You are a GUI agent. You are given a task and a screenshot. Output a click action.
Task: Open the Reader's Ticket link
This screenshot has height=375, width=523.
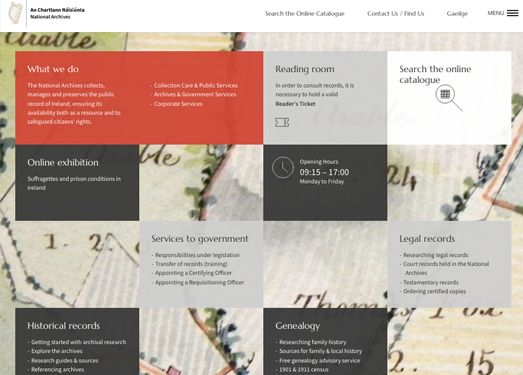(296, 104)
